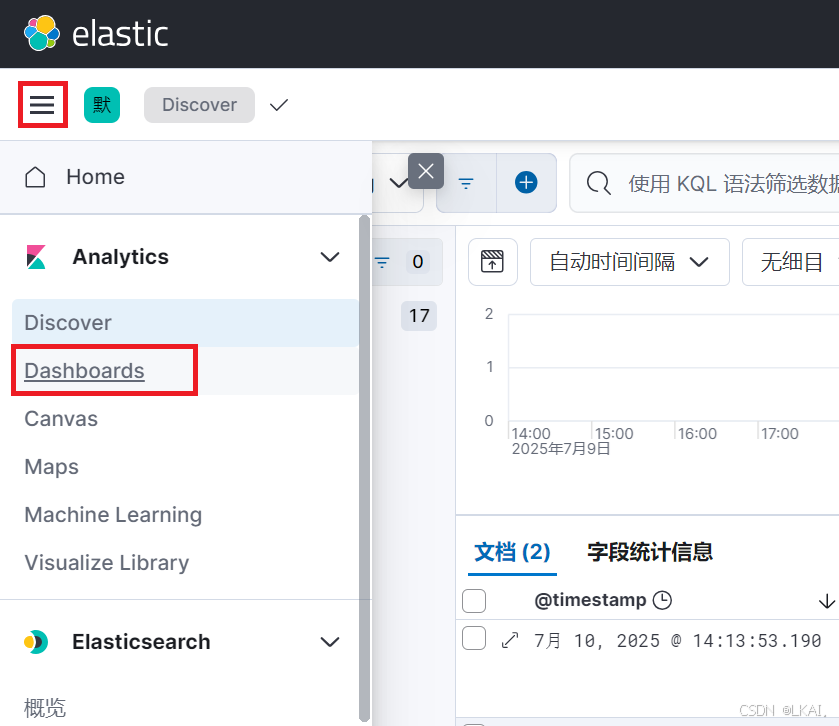This screenshot has height=726, width=839.
Task: Select Discover in Analytics menu
Action: click(x=185, y=323)
